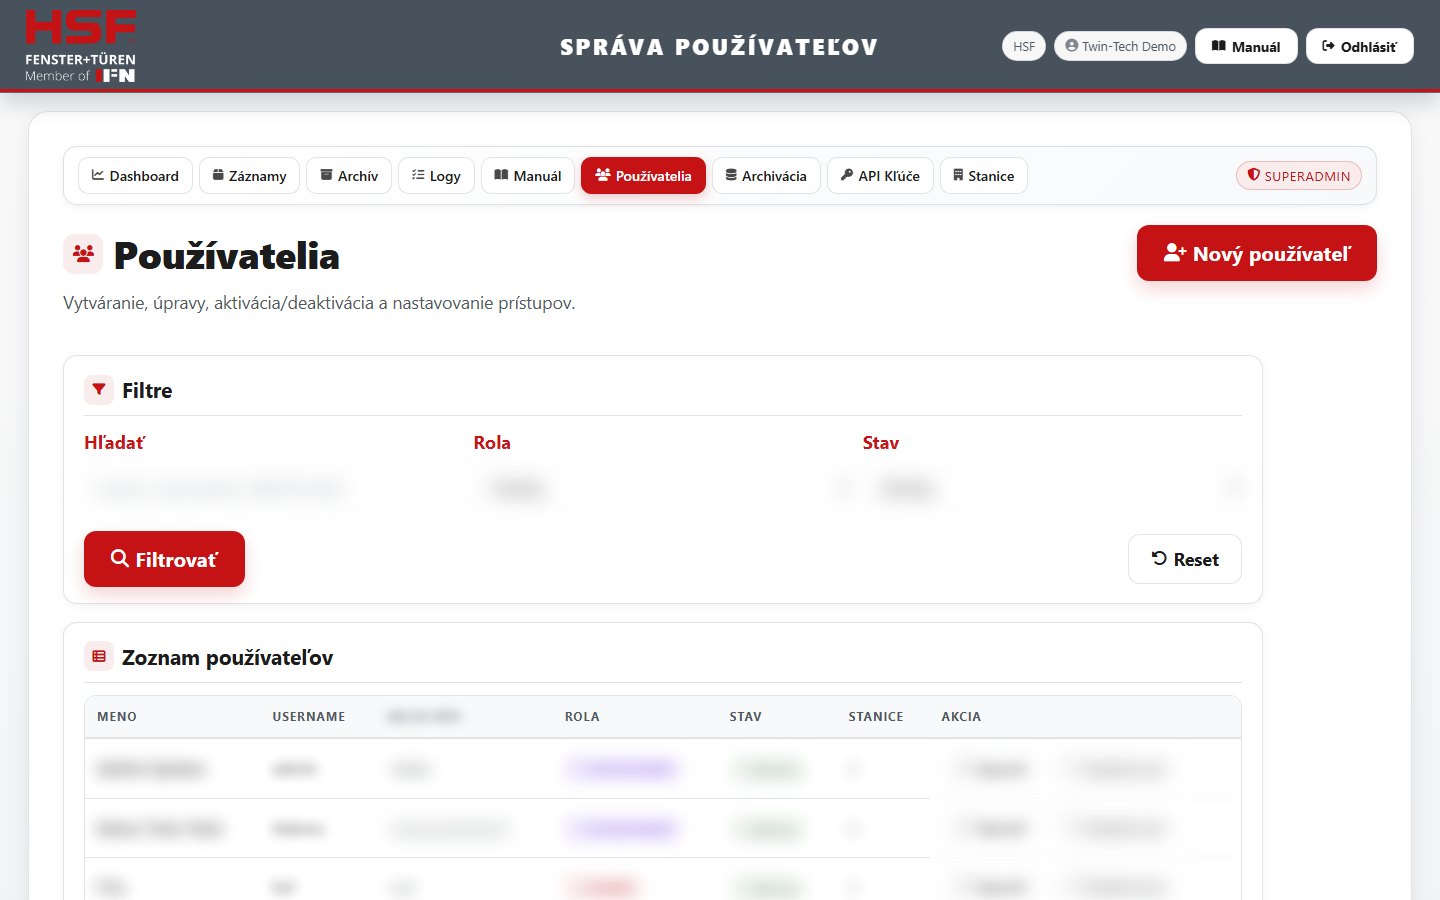Open the API Kľúče tab
Screen dimensions: 1440x900
(x=880, y=176)
